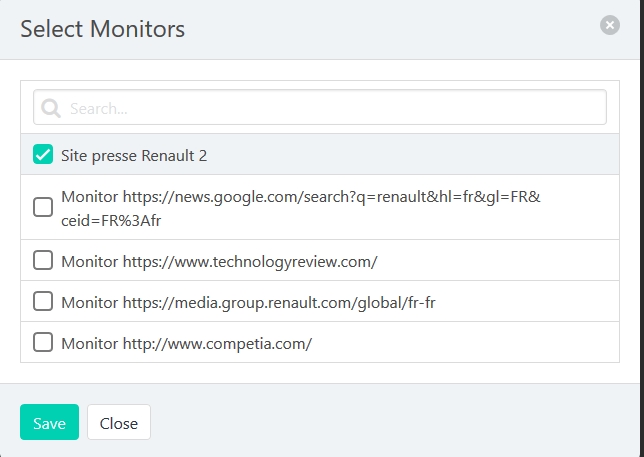Click the Select Monitors dialog title
Image resolution: width=644 pixels, height=457 pixels.
(x=102, y=29)
